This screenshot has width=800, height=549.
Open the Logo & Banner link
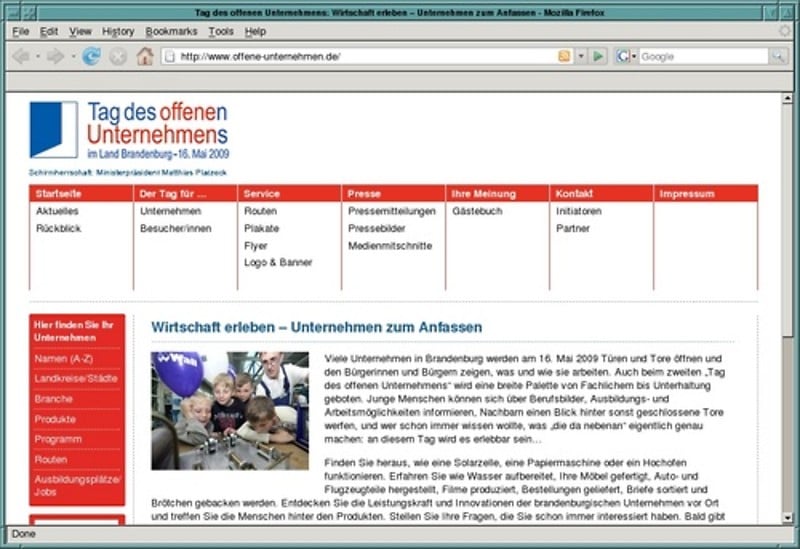[278, 263]
